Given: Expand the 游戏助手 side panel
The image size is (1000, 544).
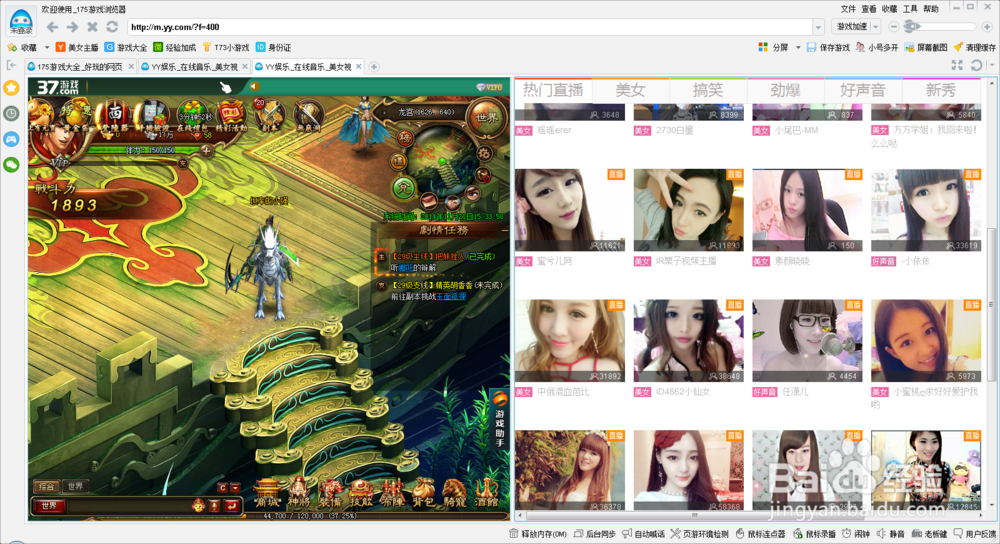Looking at the screenshot, I should pyautogui.click(x=500, y=418).
